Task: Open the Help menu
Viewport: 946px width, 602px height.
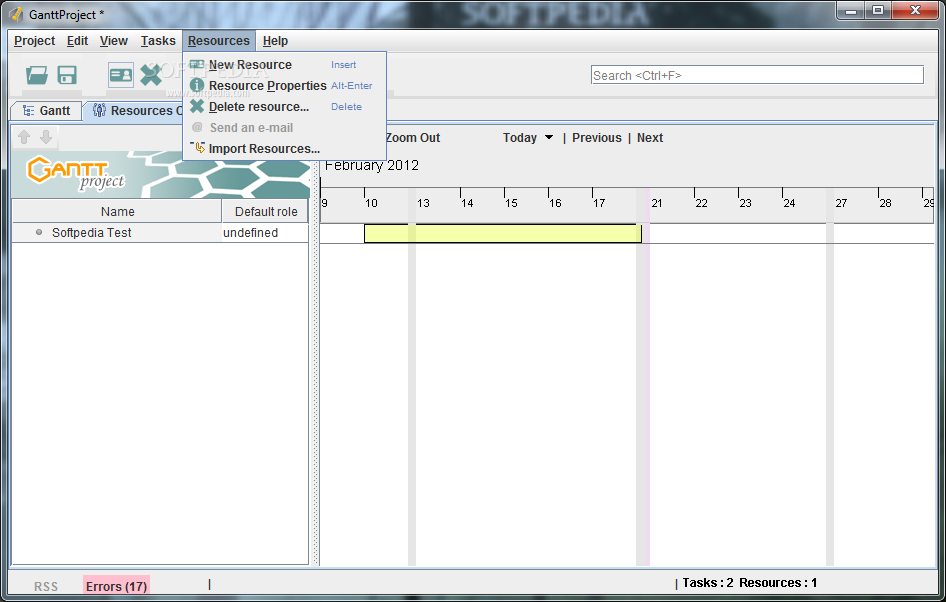Action: click(x=275, y=40)
